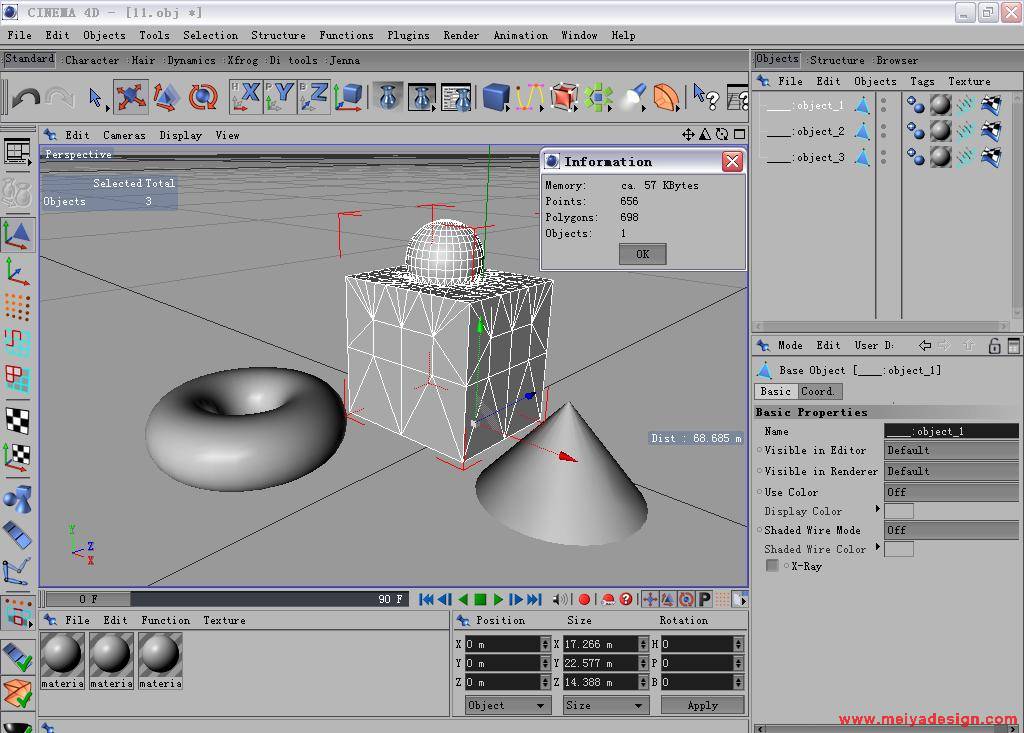Click the context help cursor icon
The image size is (1024, 733).
(705, 97)
